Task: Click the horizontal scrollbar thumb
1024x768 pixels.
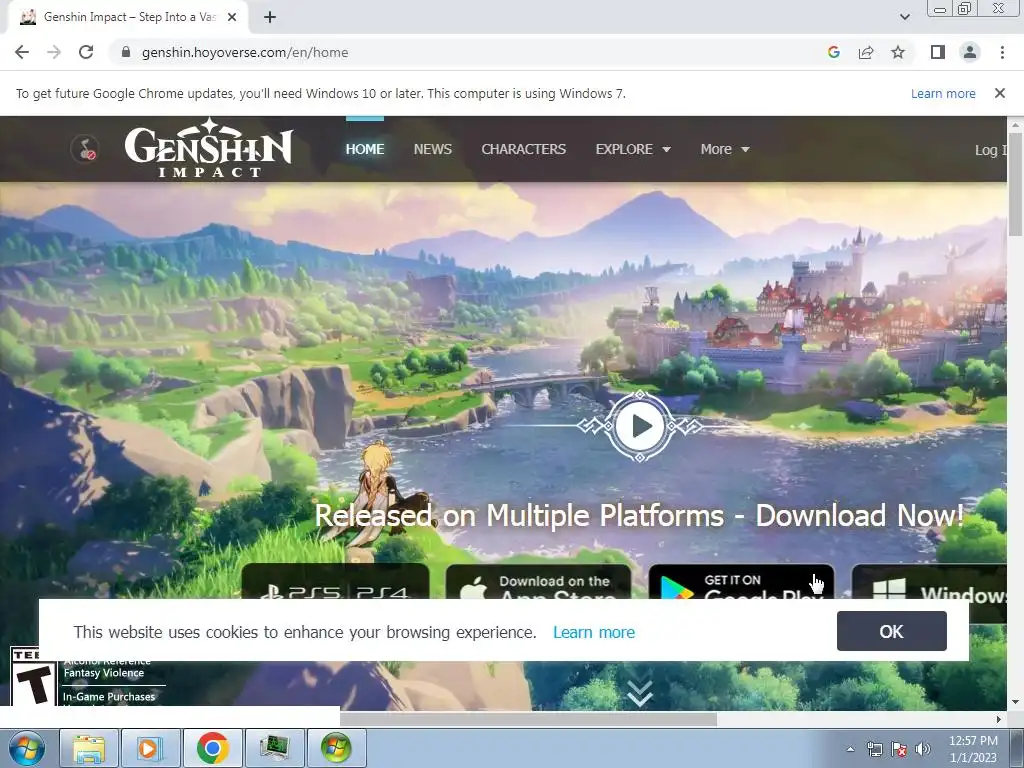Action: [x=528, y=719]
